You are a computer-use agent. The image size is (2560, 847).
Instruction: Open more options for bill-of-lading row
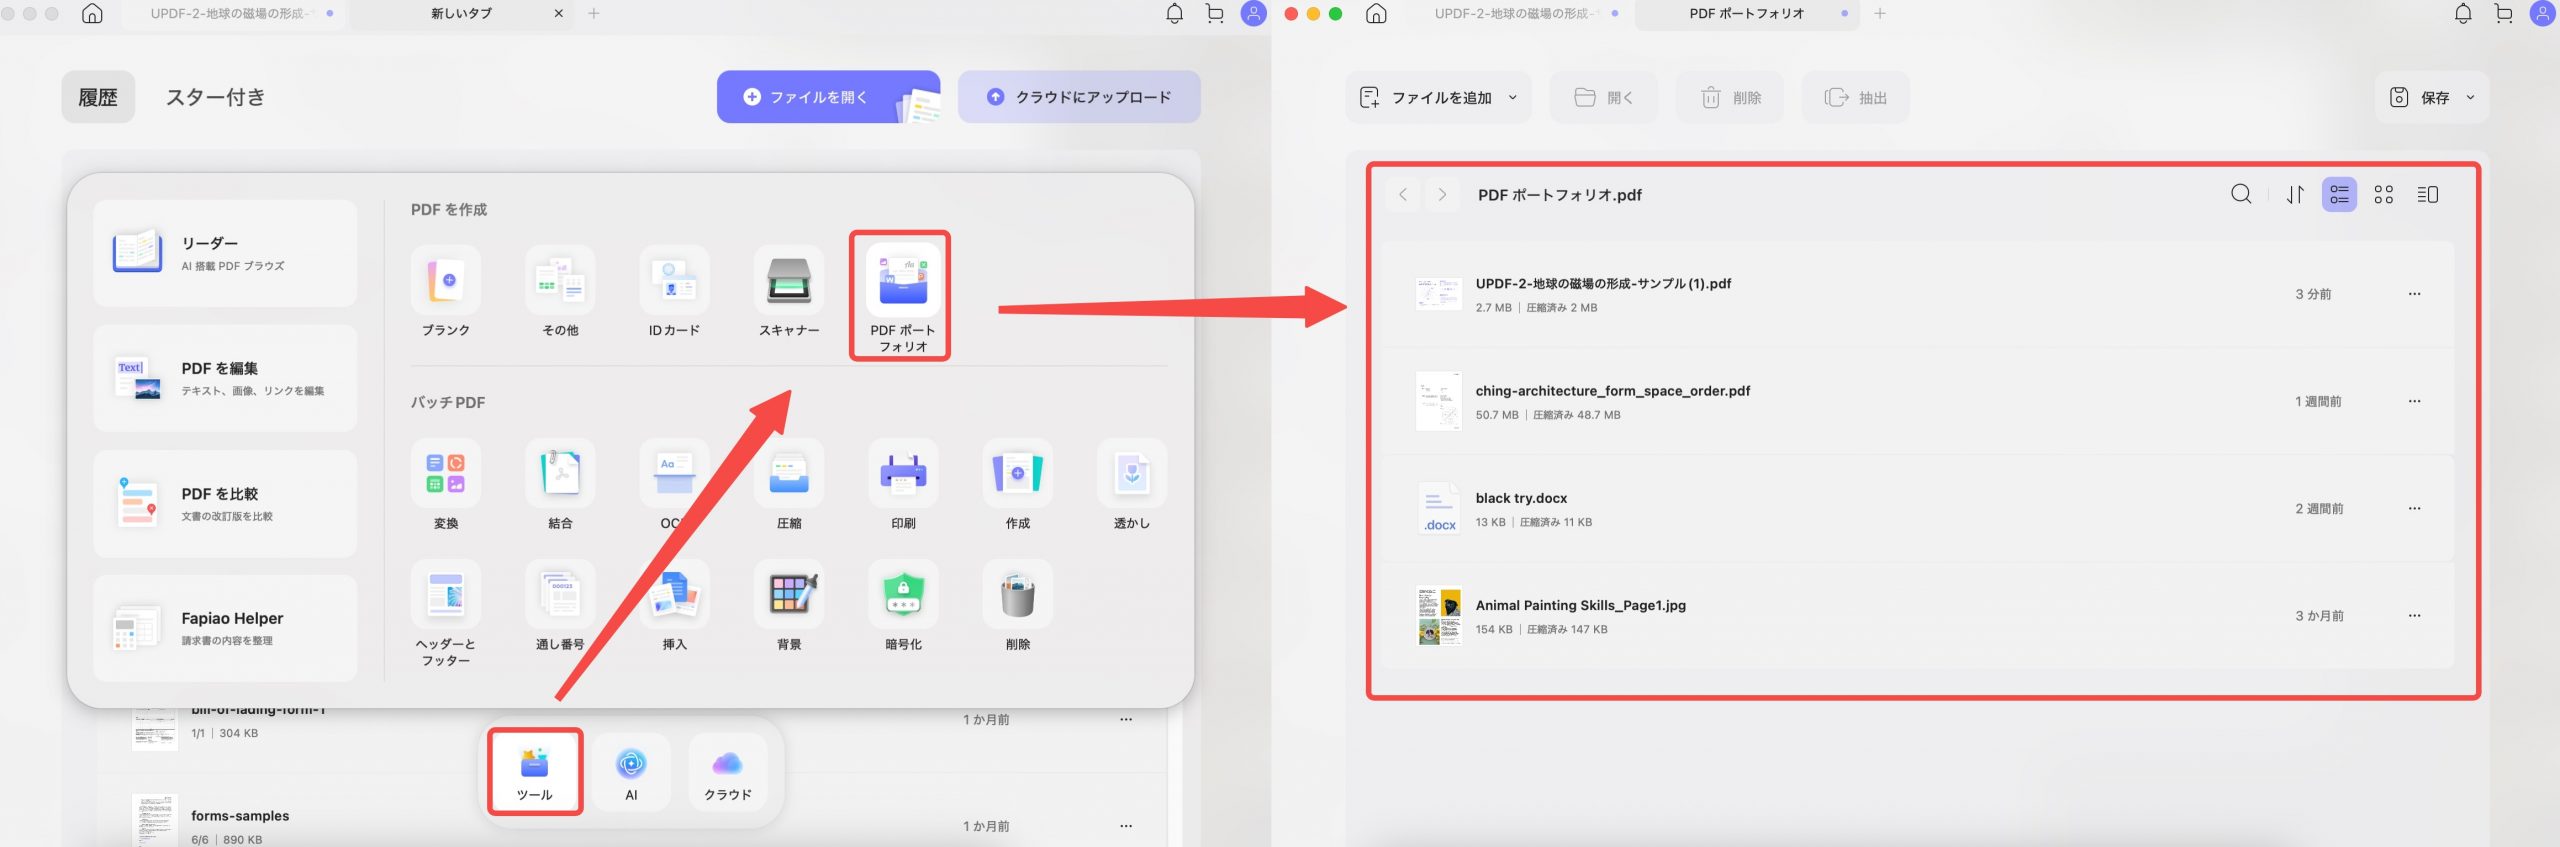point(1126,719)
